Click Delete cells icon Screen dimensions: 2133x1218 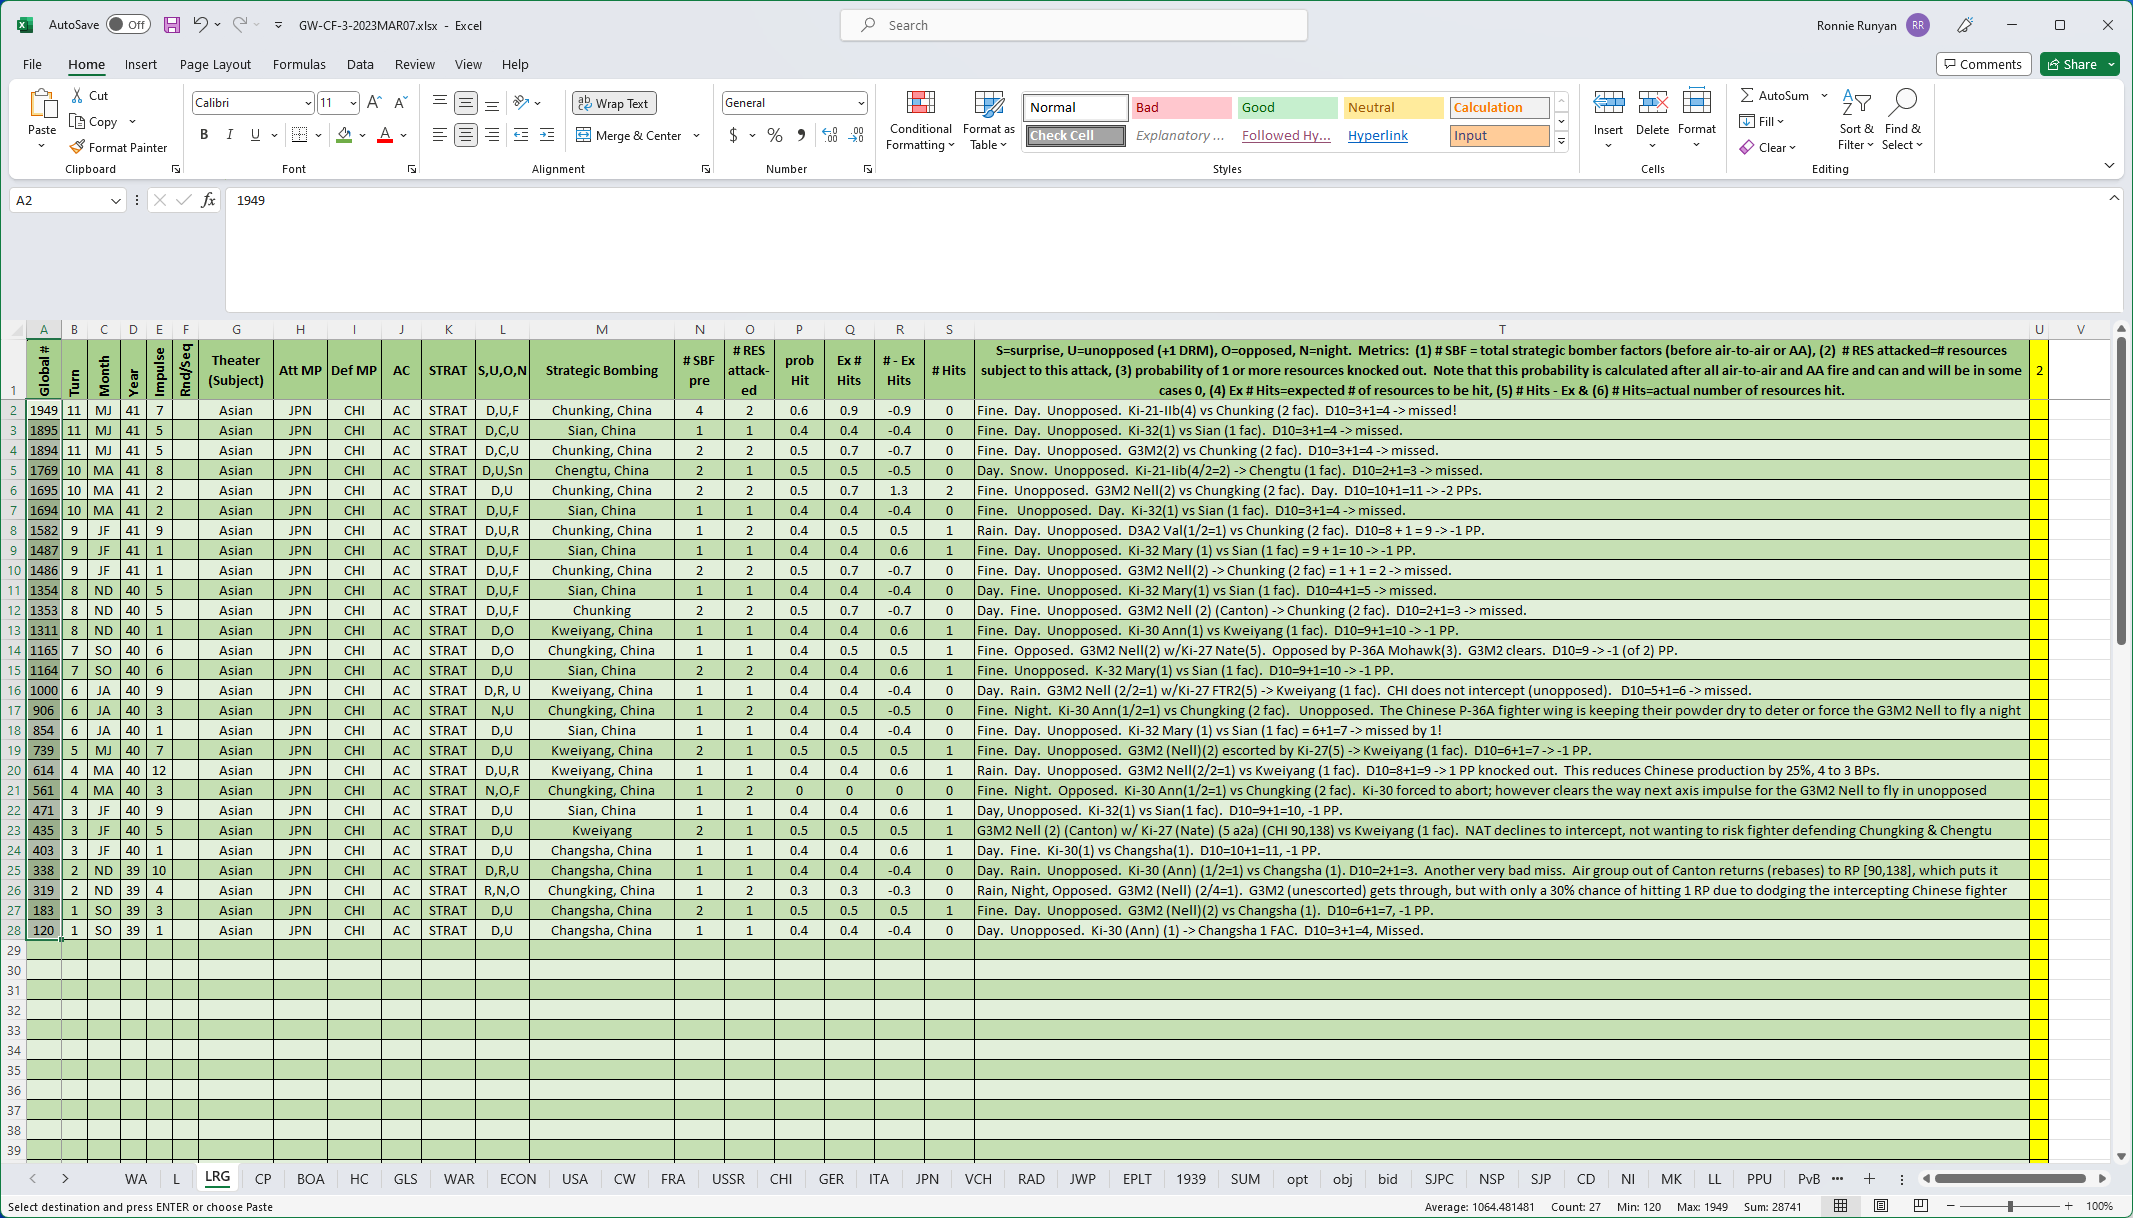point(1652,103)
